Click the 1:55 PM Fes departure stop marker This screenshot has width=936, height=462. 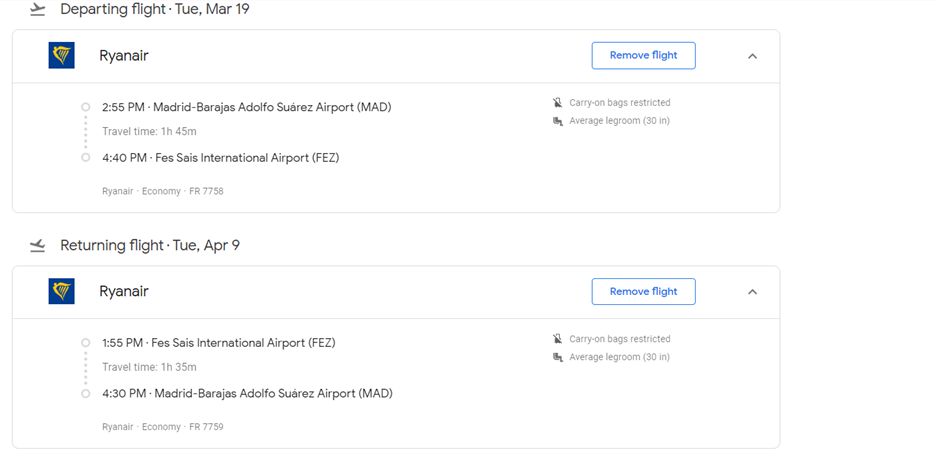pyautogui.click(x=86, y=343)
